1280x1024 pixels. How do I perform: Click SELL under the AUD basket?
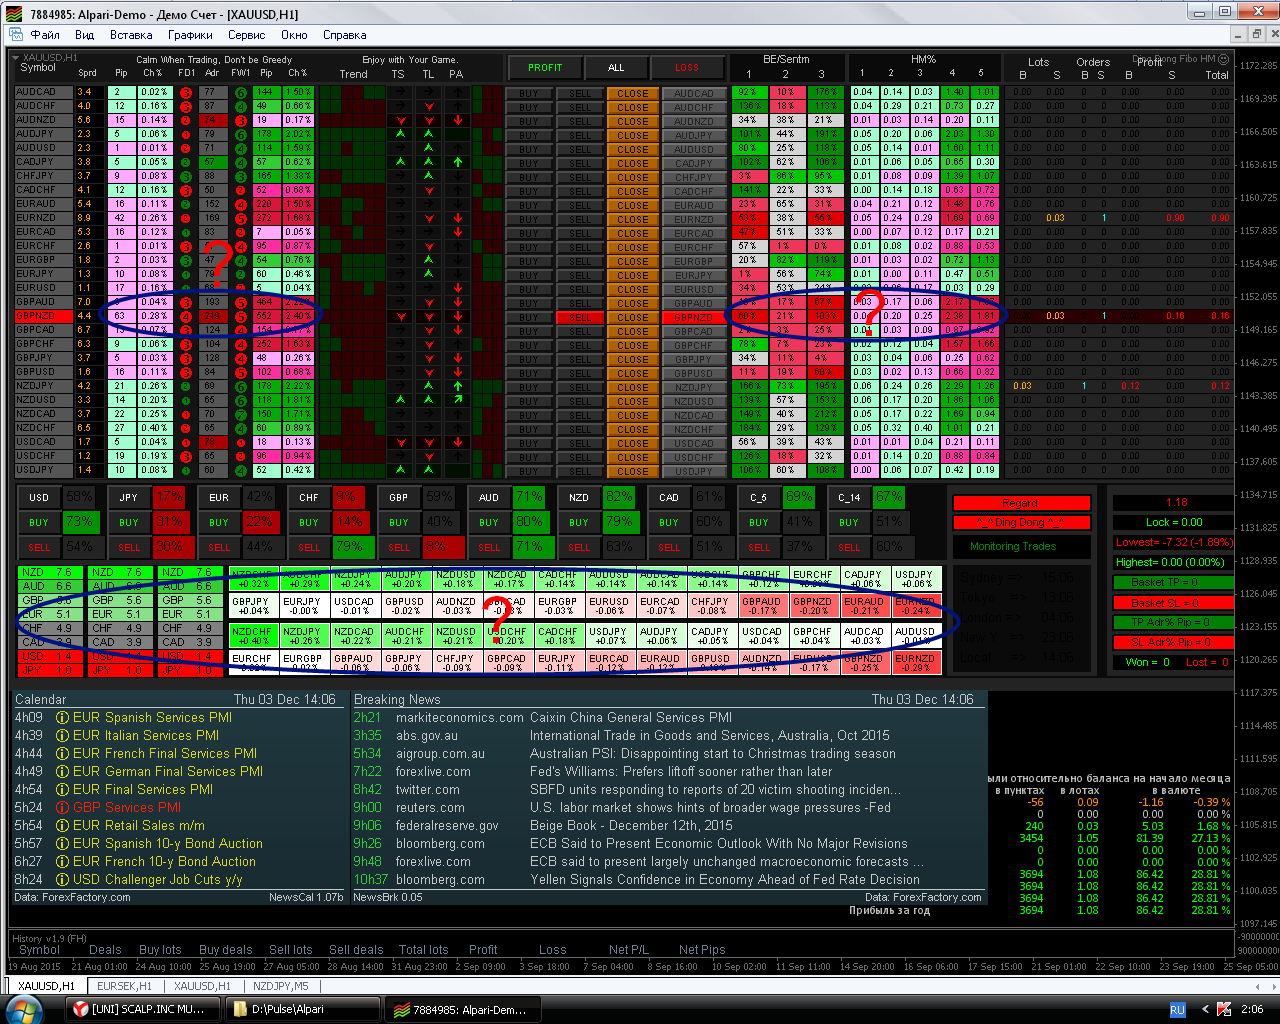tap(489, 547)
